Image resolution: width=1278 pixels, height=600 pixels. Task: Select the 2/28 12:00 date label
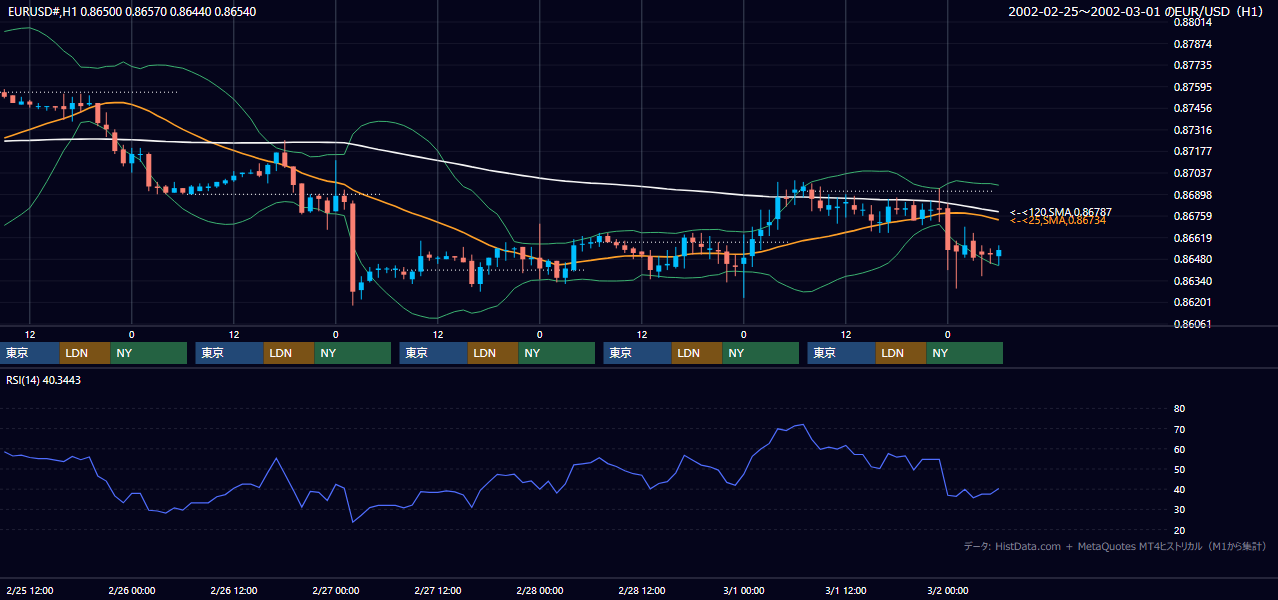(641, 591)
